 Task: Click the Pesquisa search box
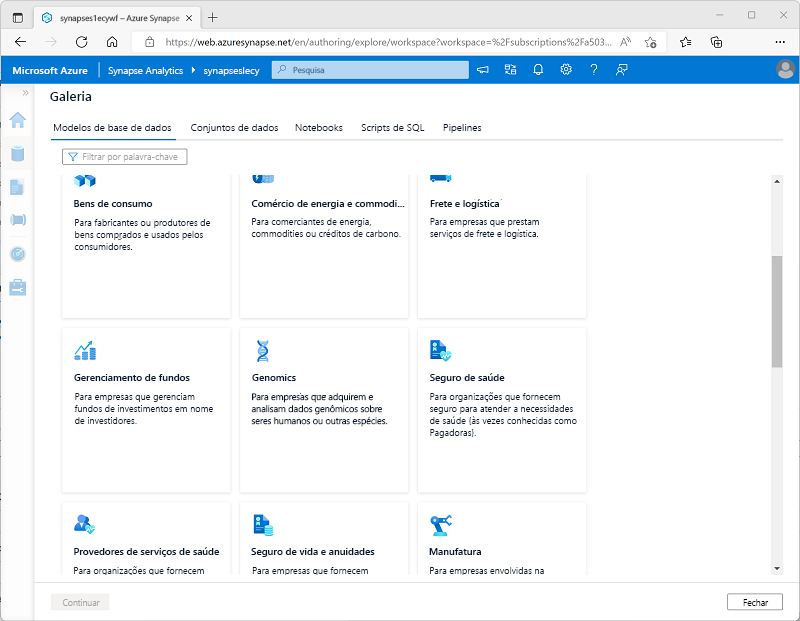click(x=370, y=70)
